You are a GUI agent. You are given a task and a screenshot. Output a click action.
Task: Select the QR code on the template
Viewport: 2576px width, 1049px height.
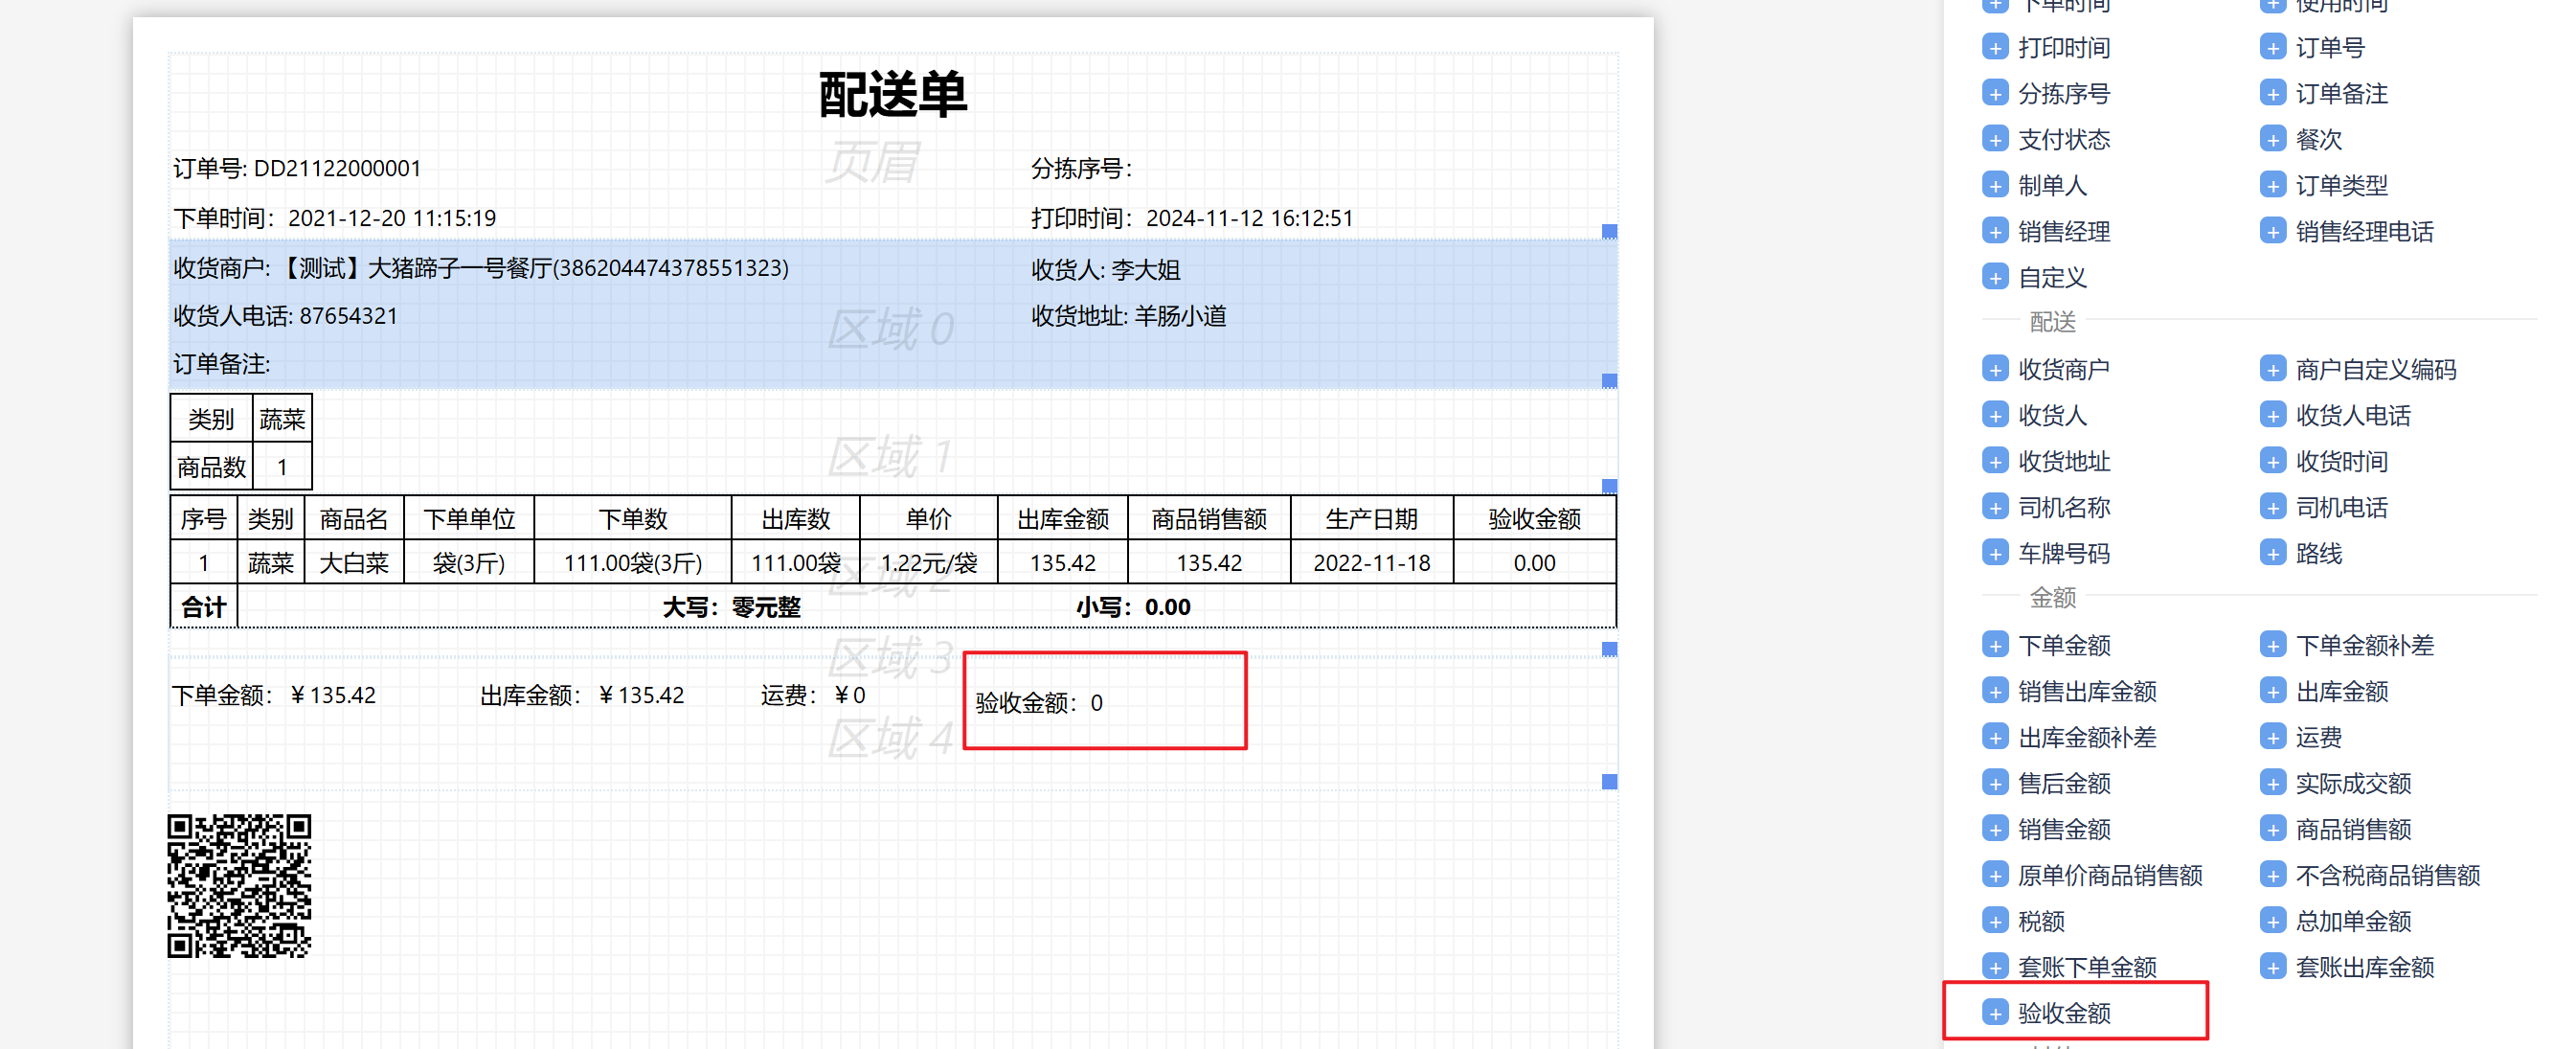[x=239, y=885]
